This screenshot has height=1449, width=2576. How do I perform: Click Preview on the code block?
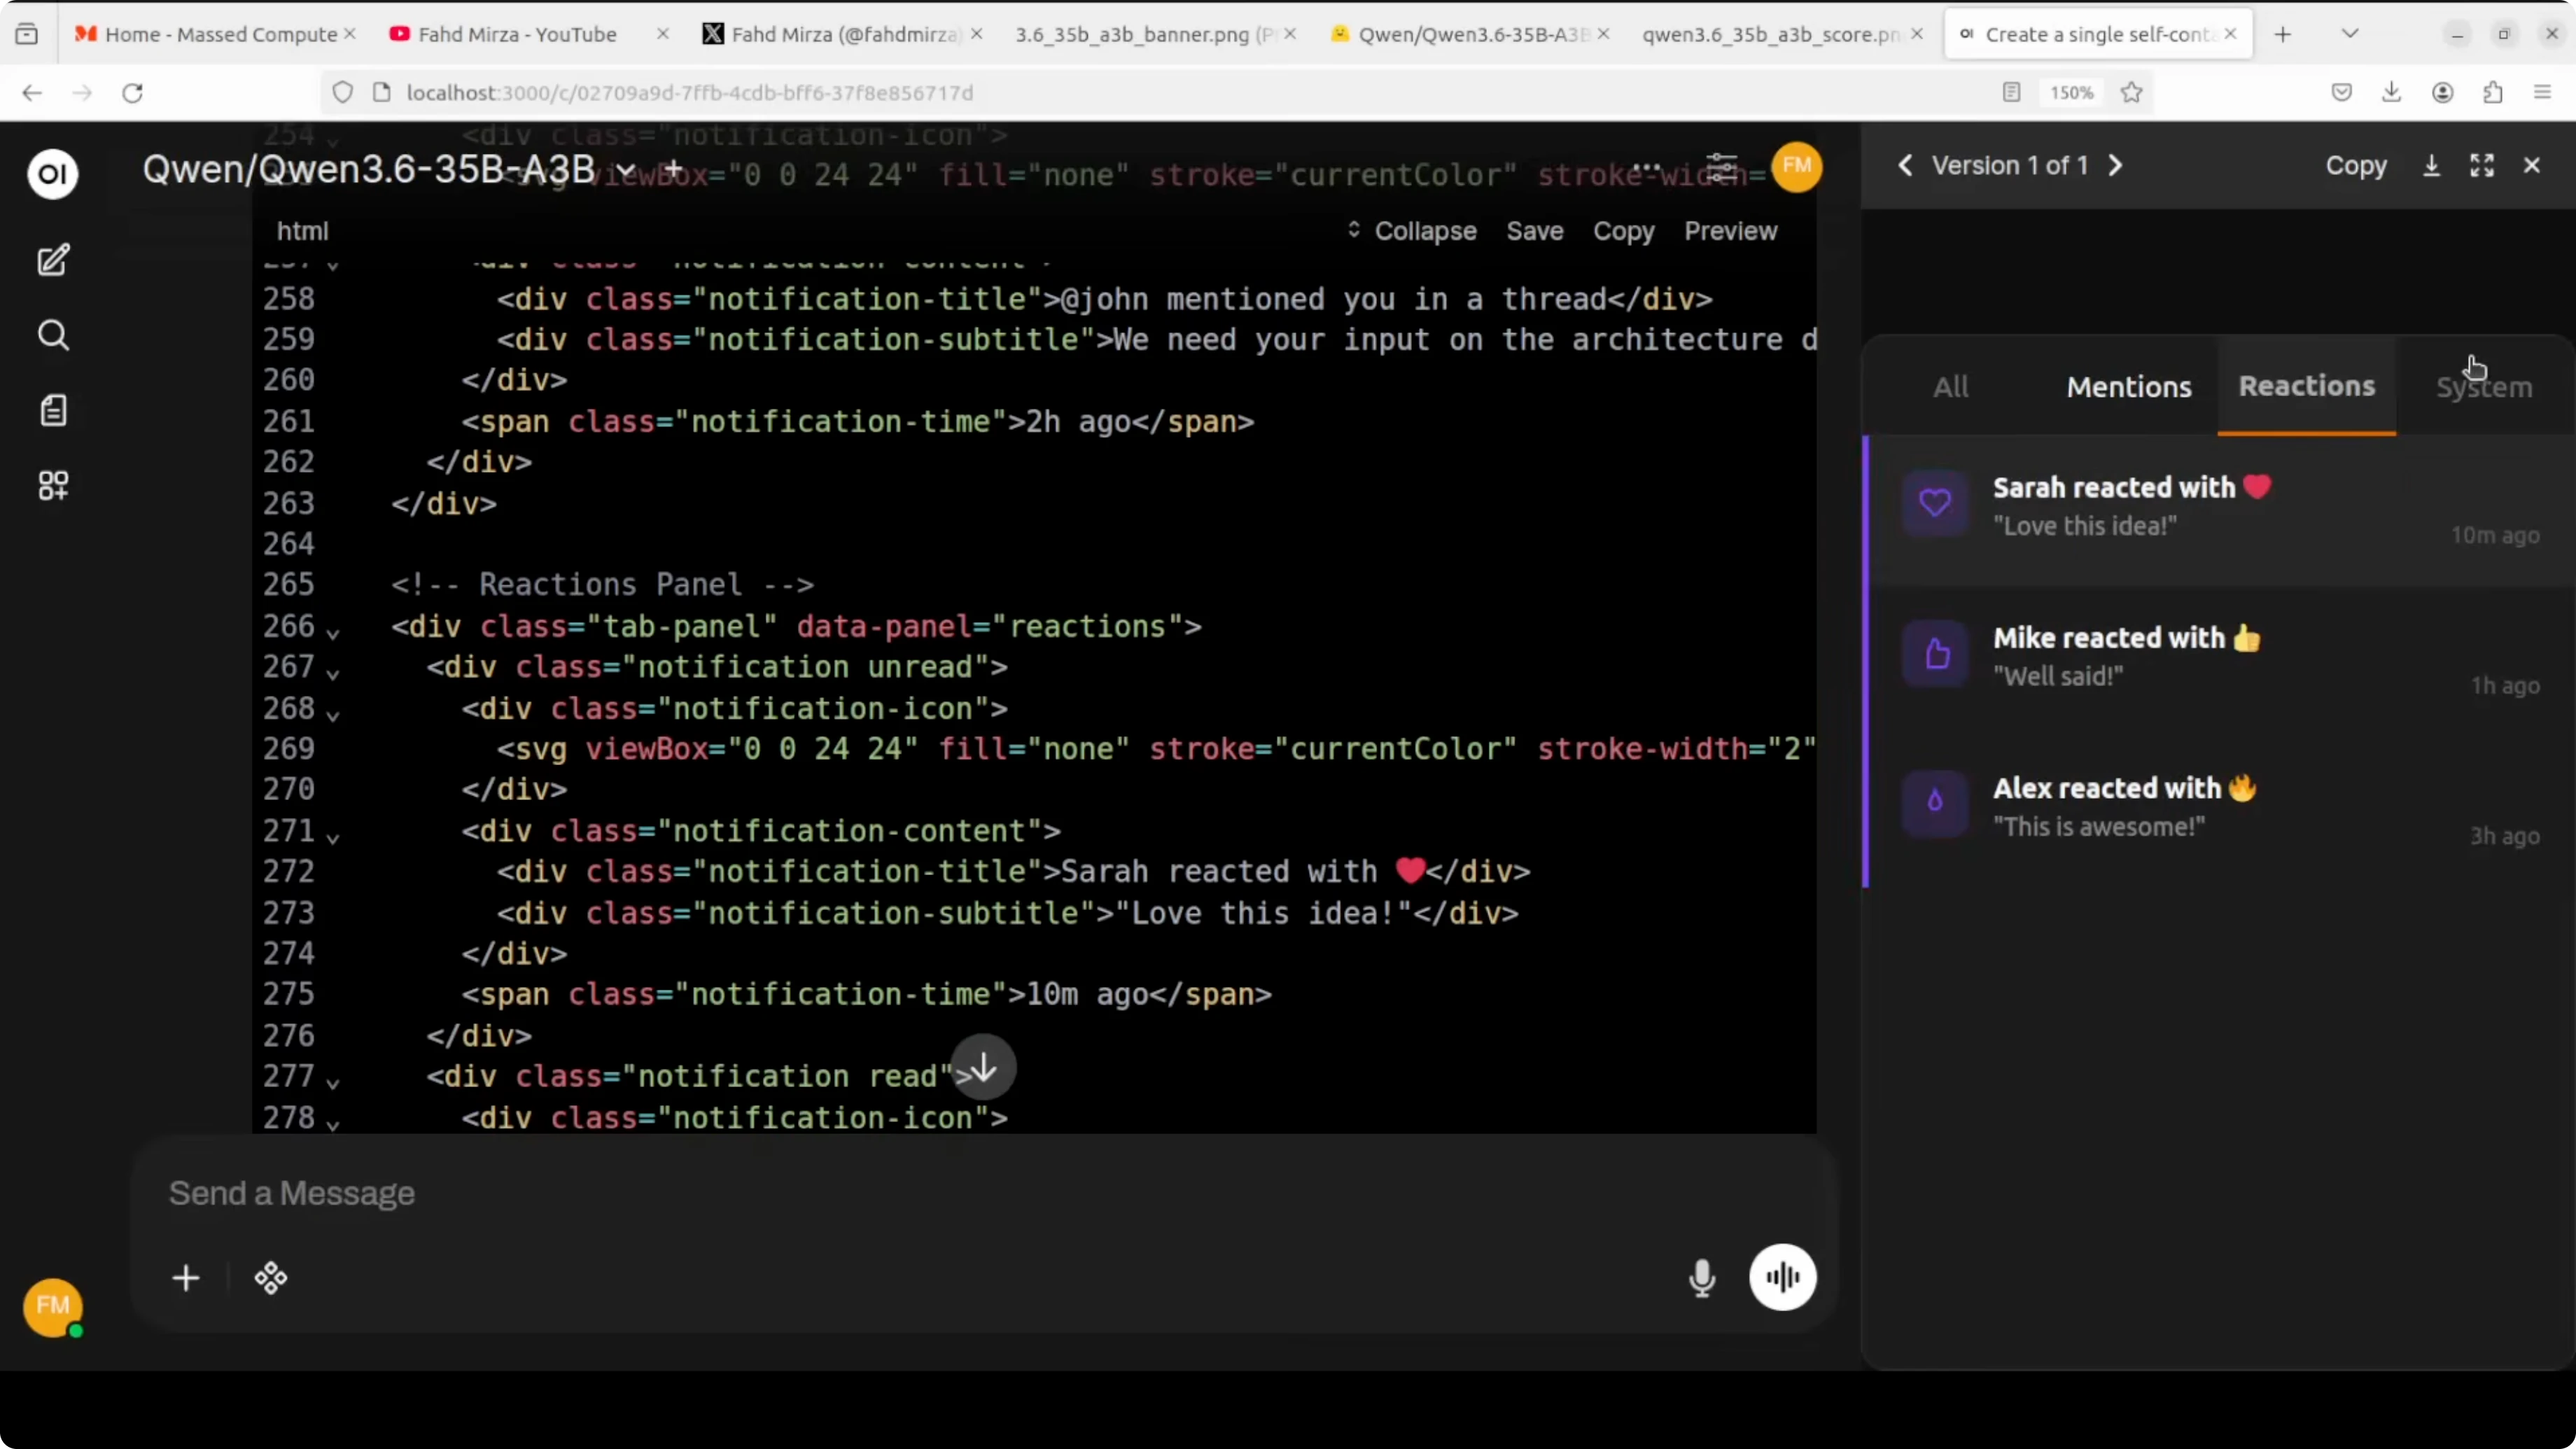[x=1730, y=231]
